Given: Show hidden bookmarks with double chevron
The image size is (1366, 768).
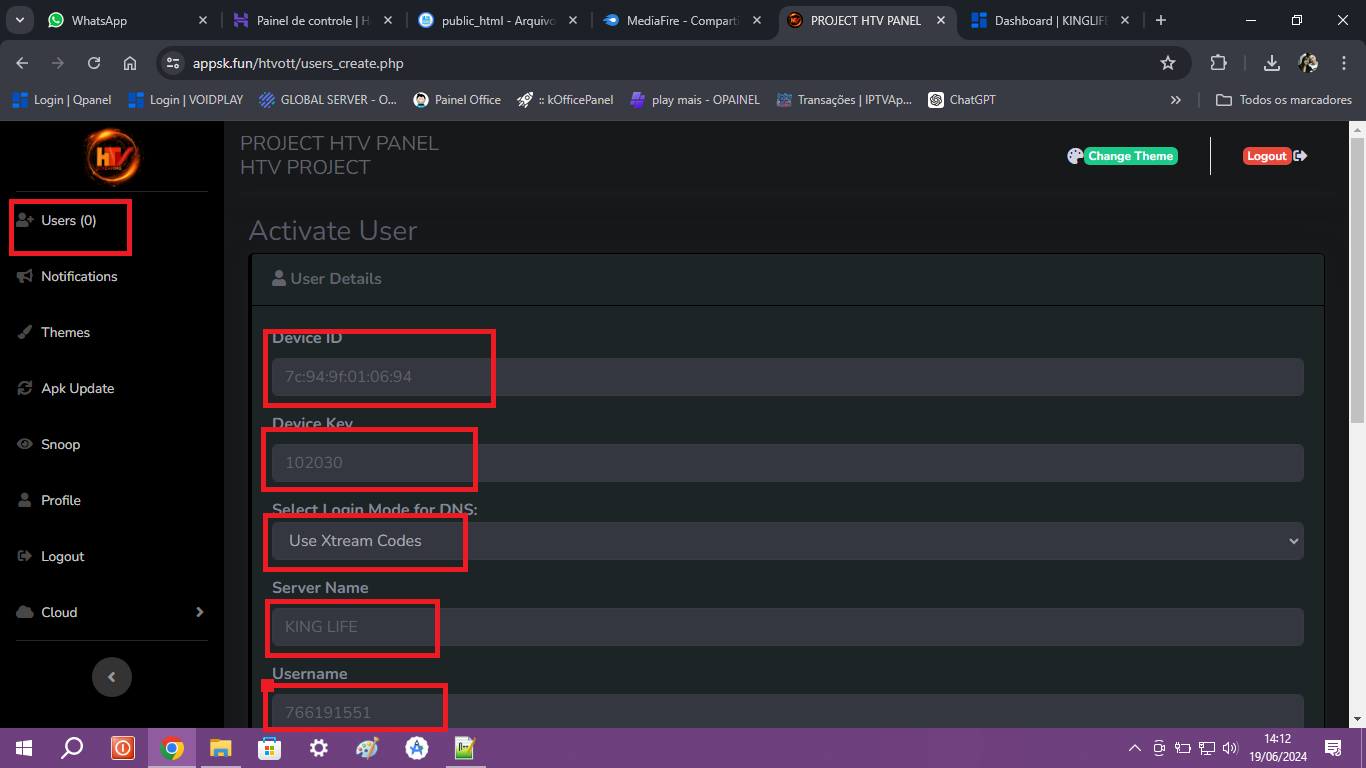Looking at the screenshot, I should [1176, 100].
